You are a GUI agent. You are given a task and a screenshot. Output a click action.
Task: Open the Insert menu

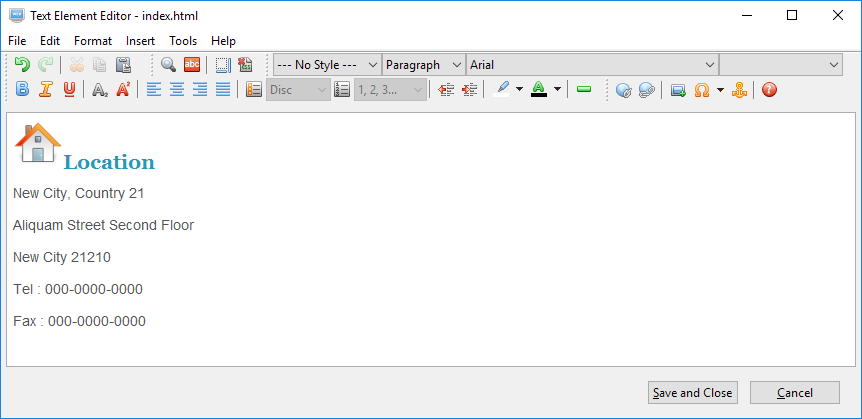(x=141, y=41)
